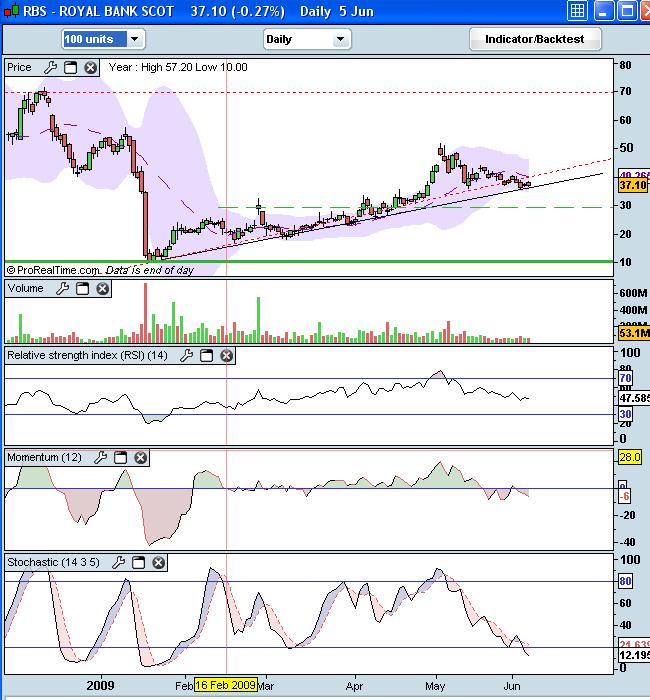The width and height of the screenshot is (650, 700).
Task: Click the Jun label on the time axis
Action: [x=512, y=686]
